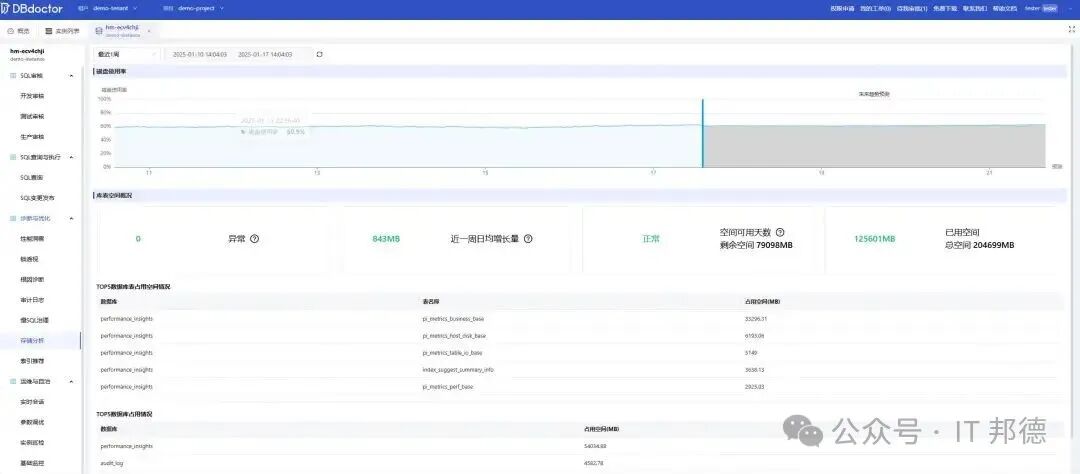Screen dimensions: 1080x474
Task: Open 测试审核 in the sidebar
Action: click(x=32, y=116)
